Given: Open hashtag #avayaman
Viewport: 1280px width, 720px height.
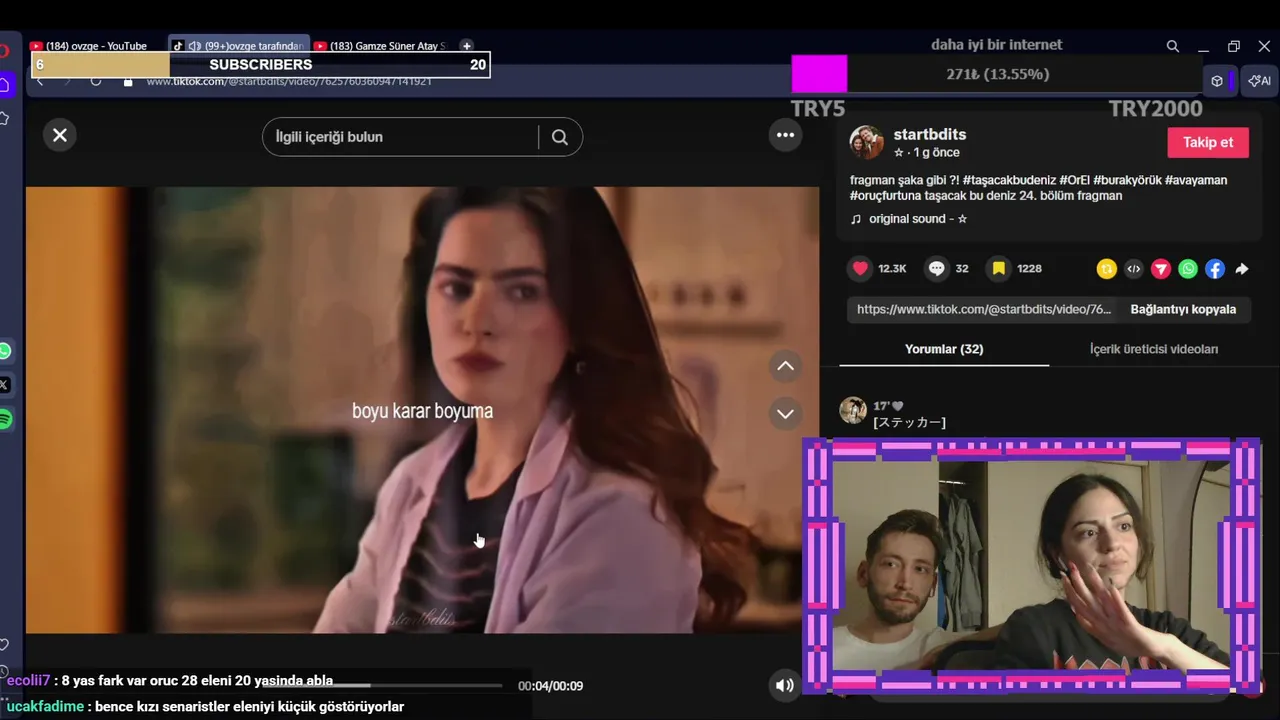Looking at the screenshot, I should [x=1196, y=180].
